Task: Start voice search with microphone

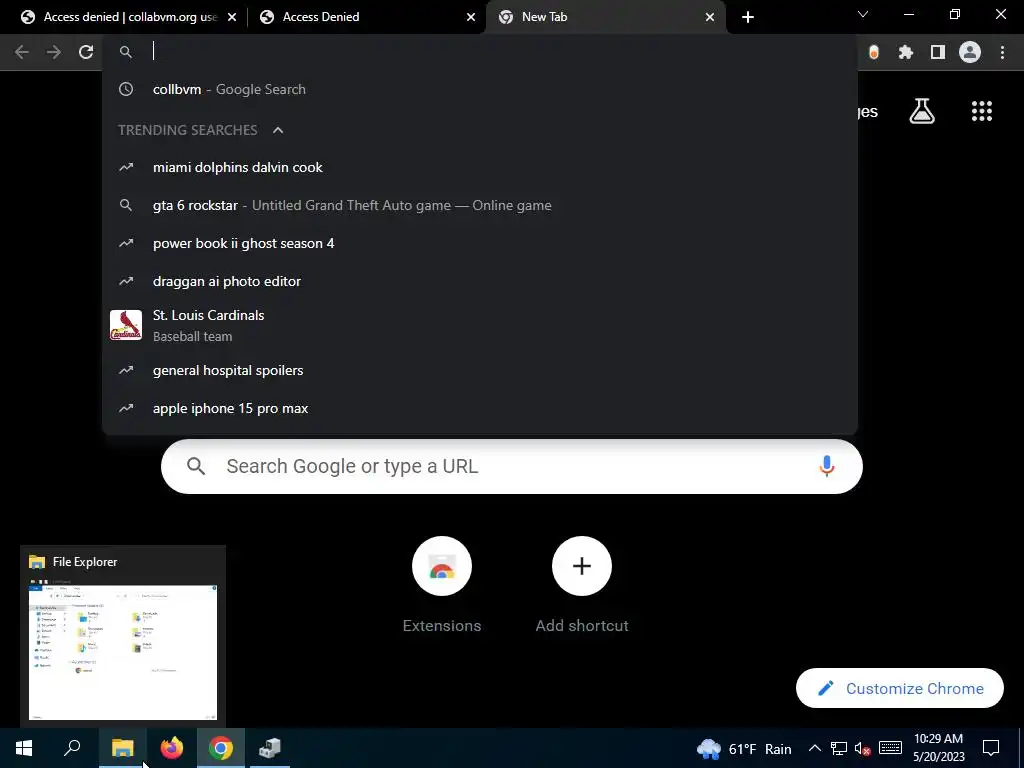Action: [x=827, y=466]
